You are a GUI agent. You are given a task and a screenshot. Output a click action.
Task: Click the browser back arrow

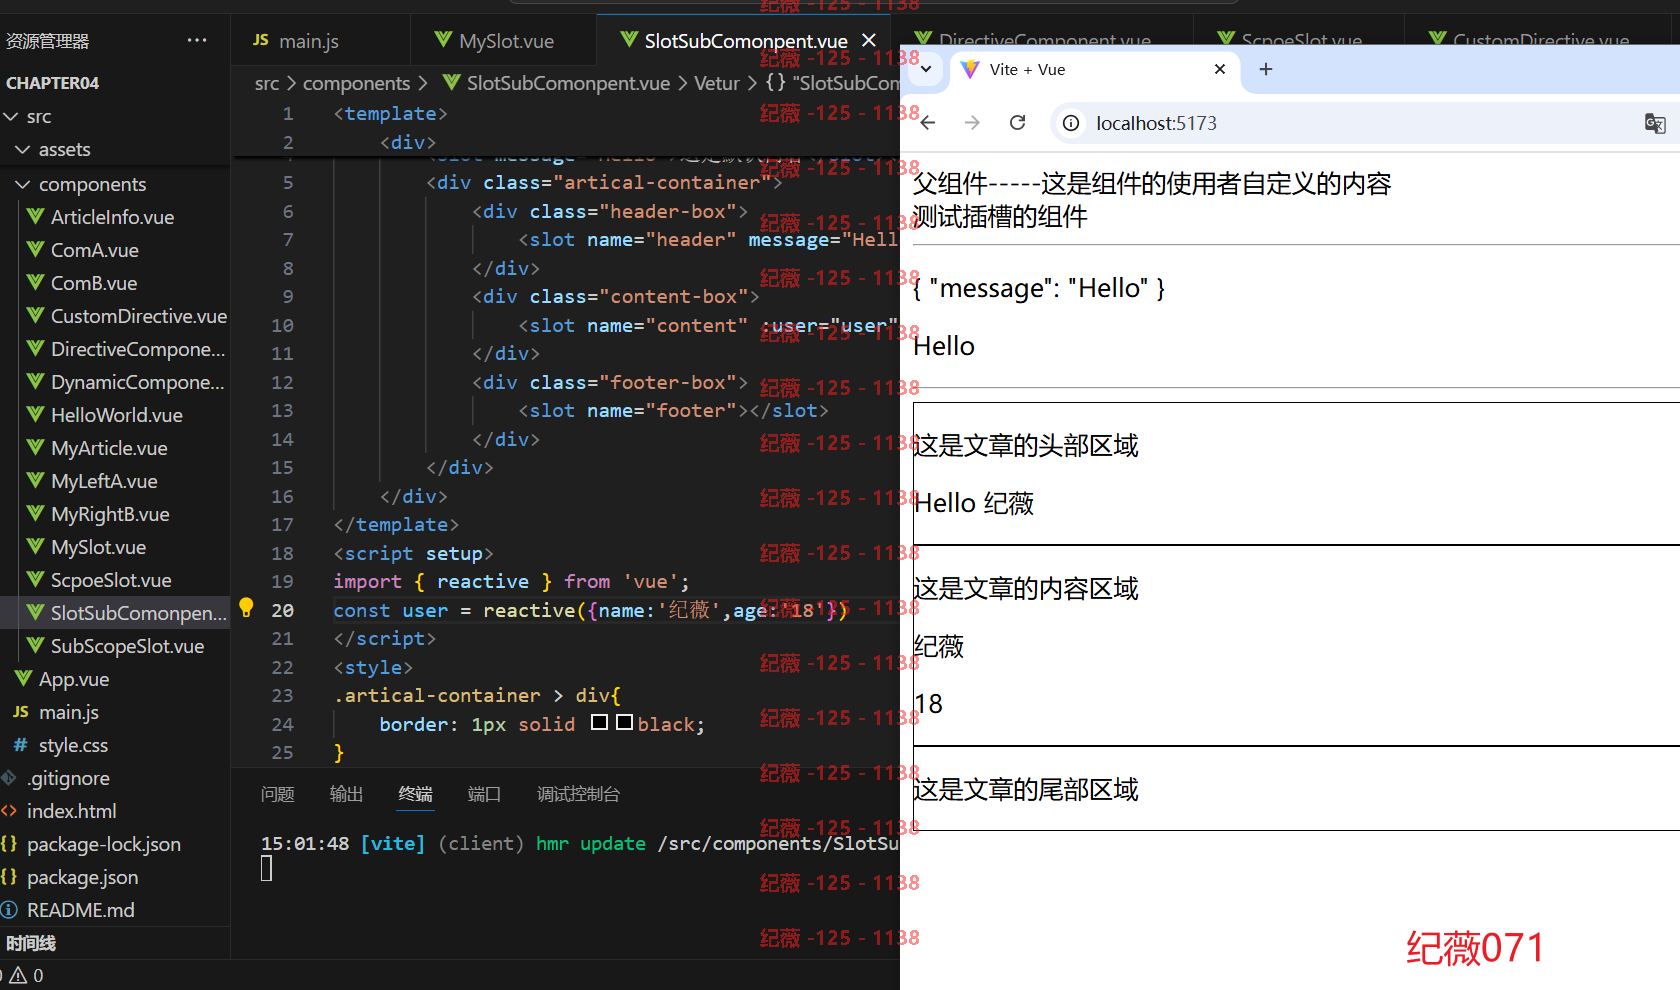pos(928,123)
